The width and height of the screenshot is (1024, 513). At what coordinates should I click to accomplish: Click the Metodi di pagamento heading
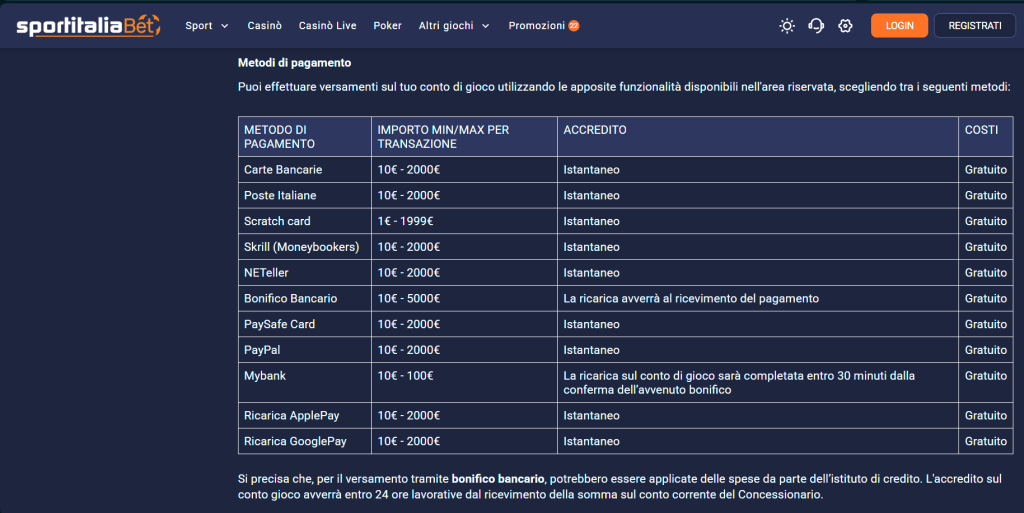[x=294, y=63]
